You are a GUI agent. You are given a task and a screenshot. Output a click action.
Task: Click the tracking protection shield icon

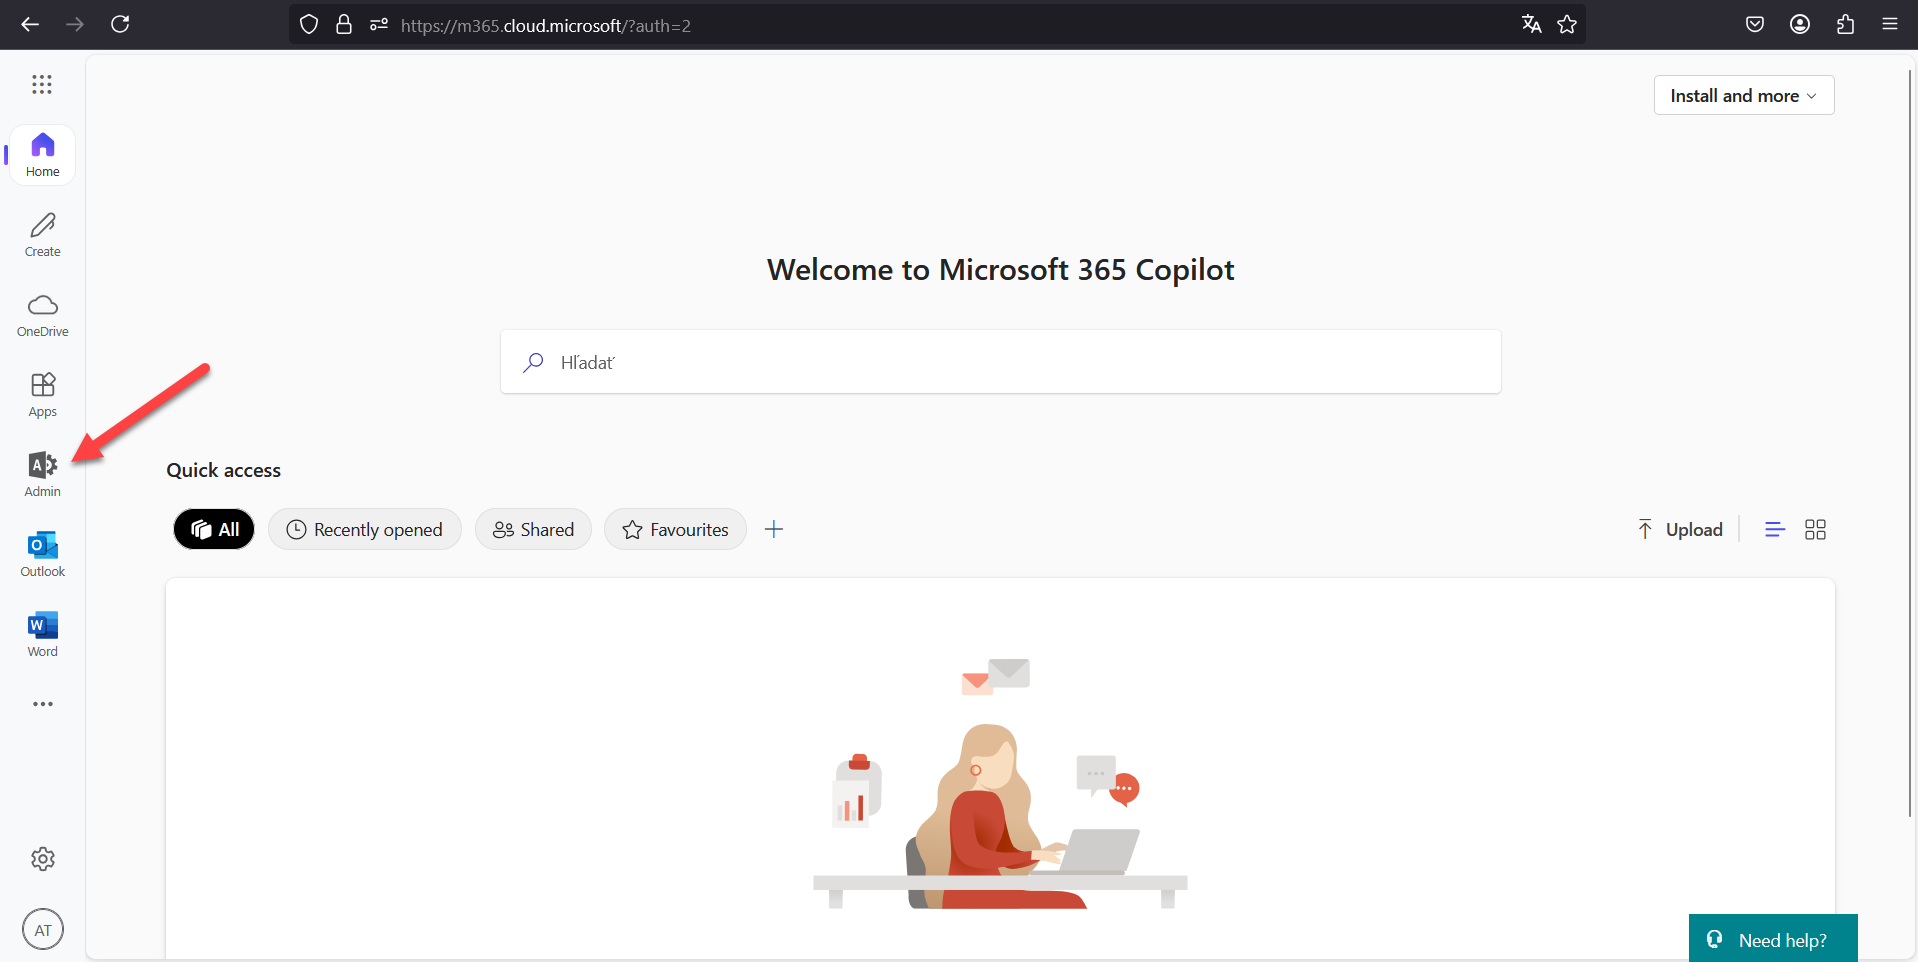309,25
